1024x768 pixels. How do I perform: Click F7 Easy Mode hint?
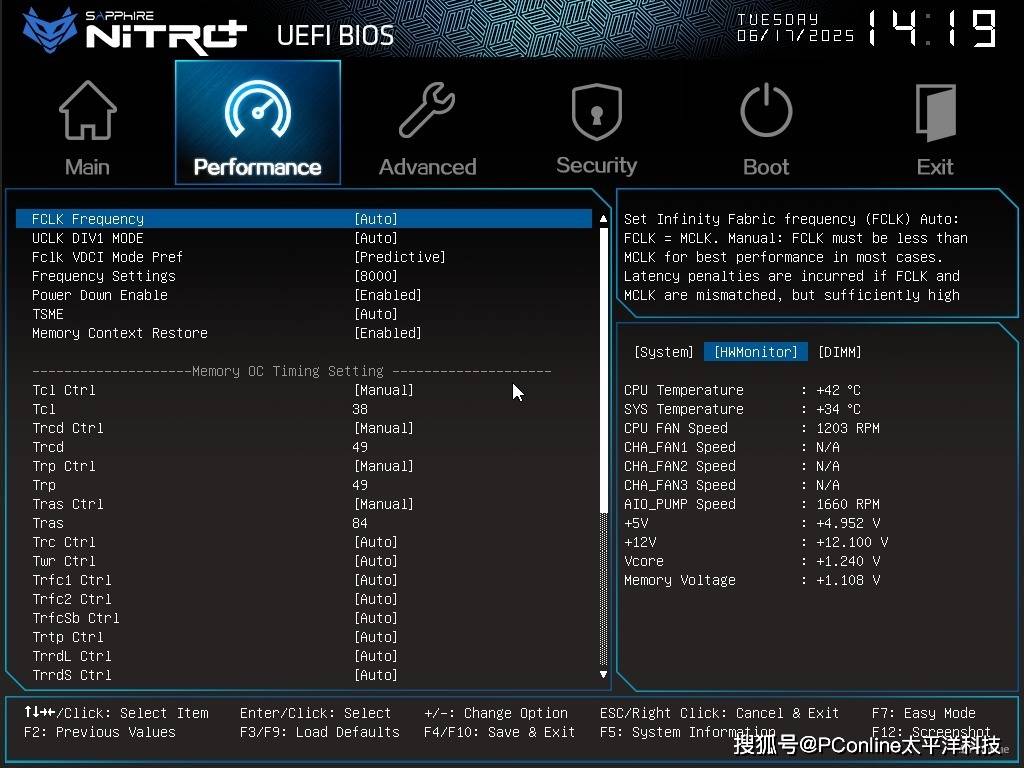pos(923,713)
